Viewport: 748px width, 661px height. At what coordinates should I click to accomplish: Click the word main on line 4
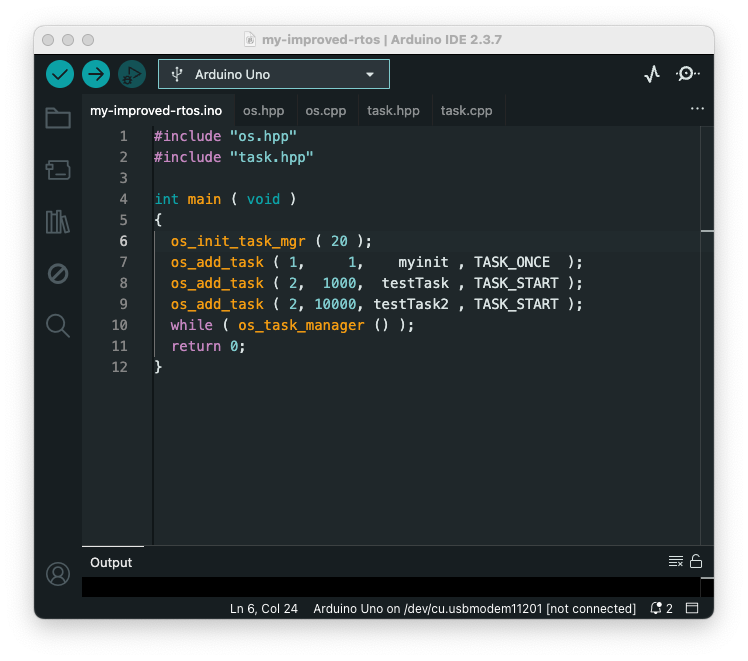tap(204, 199)
